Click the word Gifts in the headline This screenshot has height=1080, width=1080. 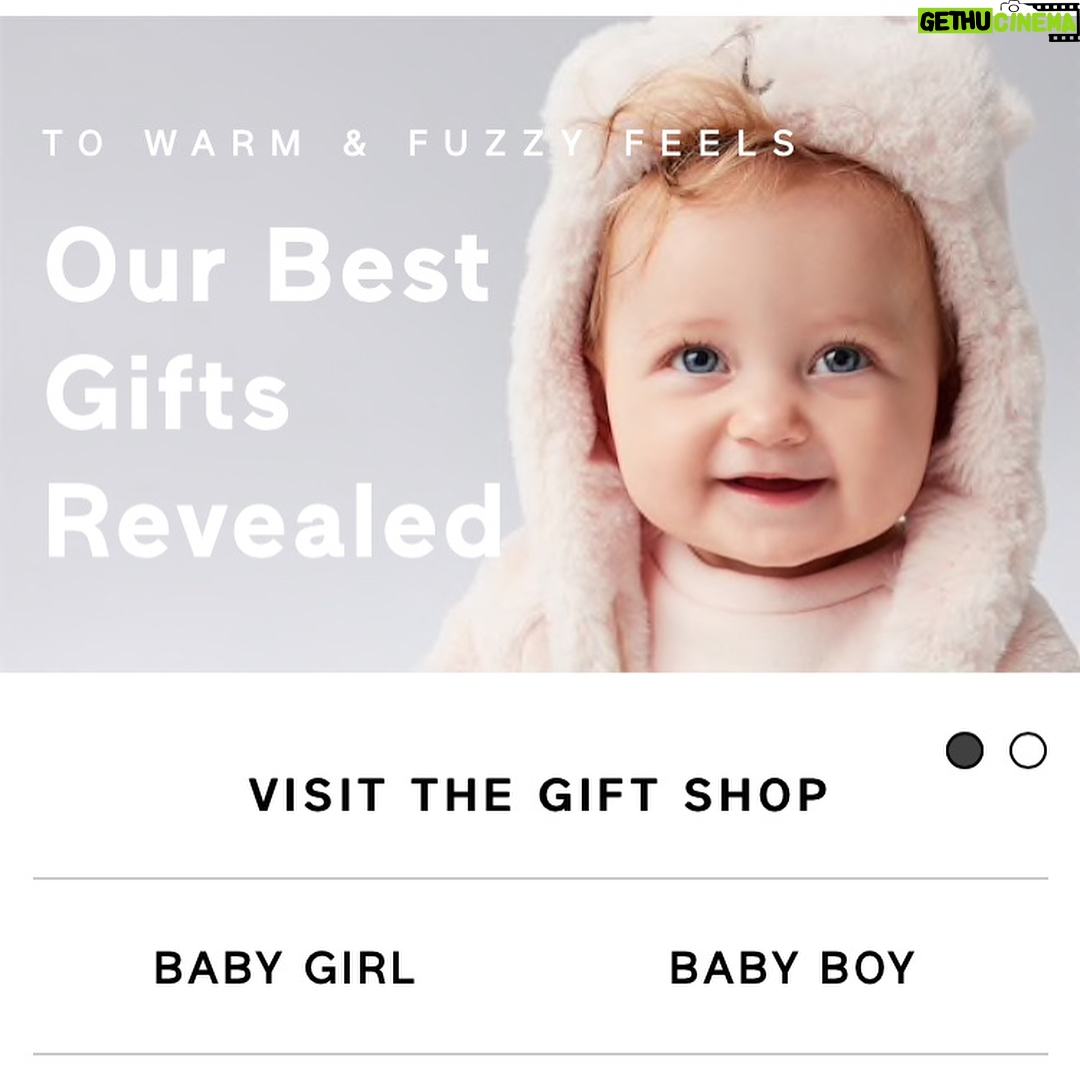click(x=167, y=393)
